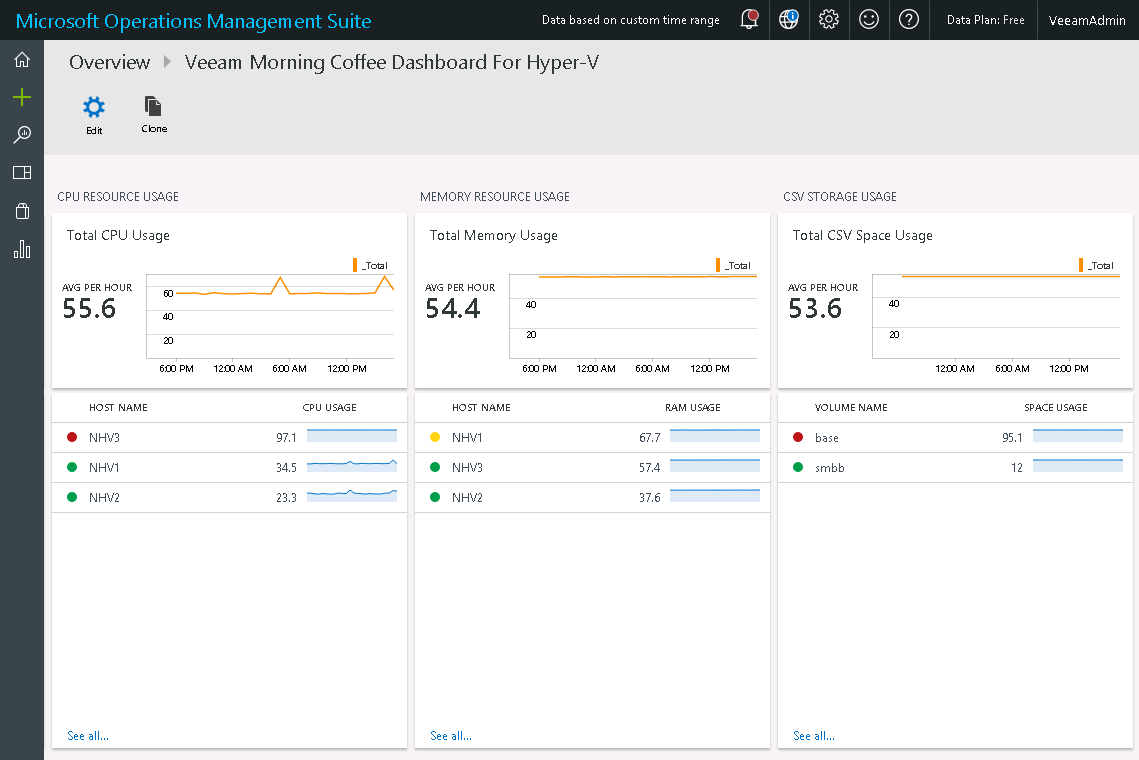The image size is (1139, 760).
Task: Click the NHV1 RAM sparkline at 67.7
Action: tap(715, 436)
